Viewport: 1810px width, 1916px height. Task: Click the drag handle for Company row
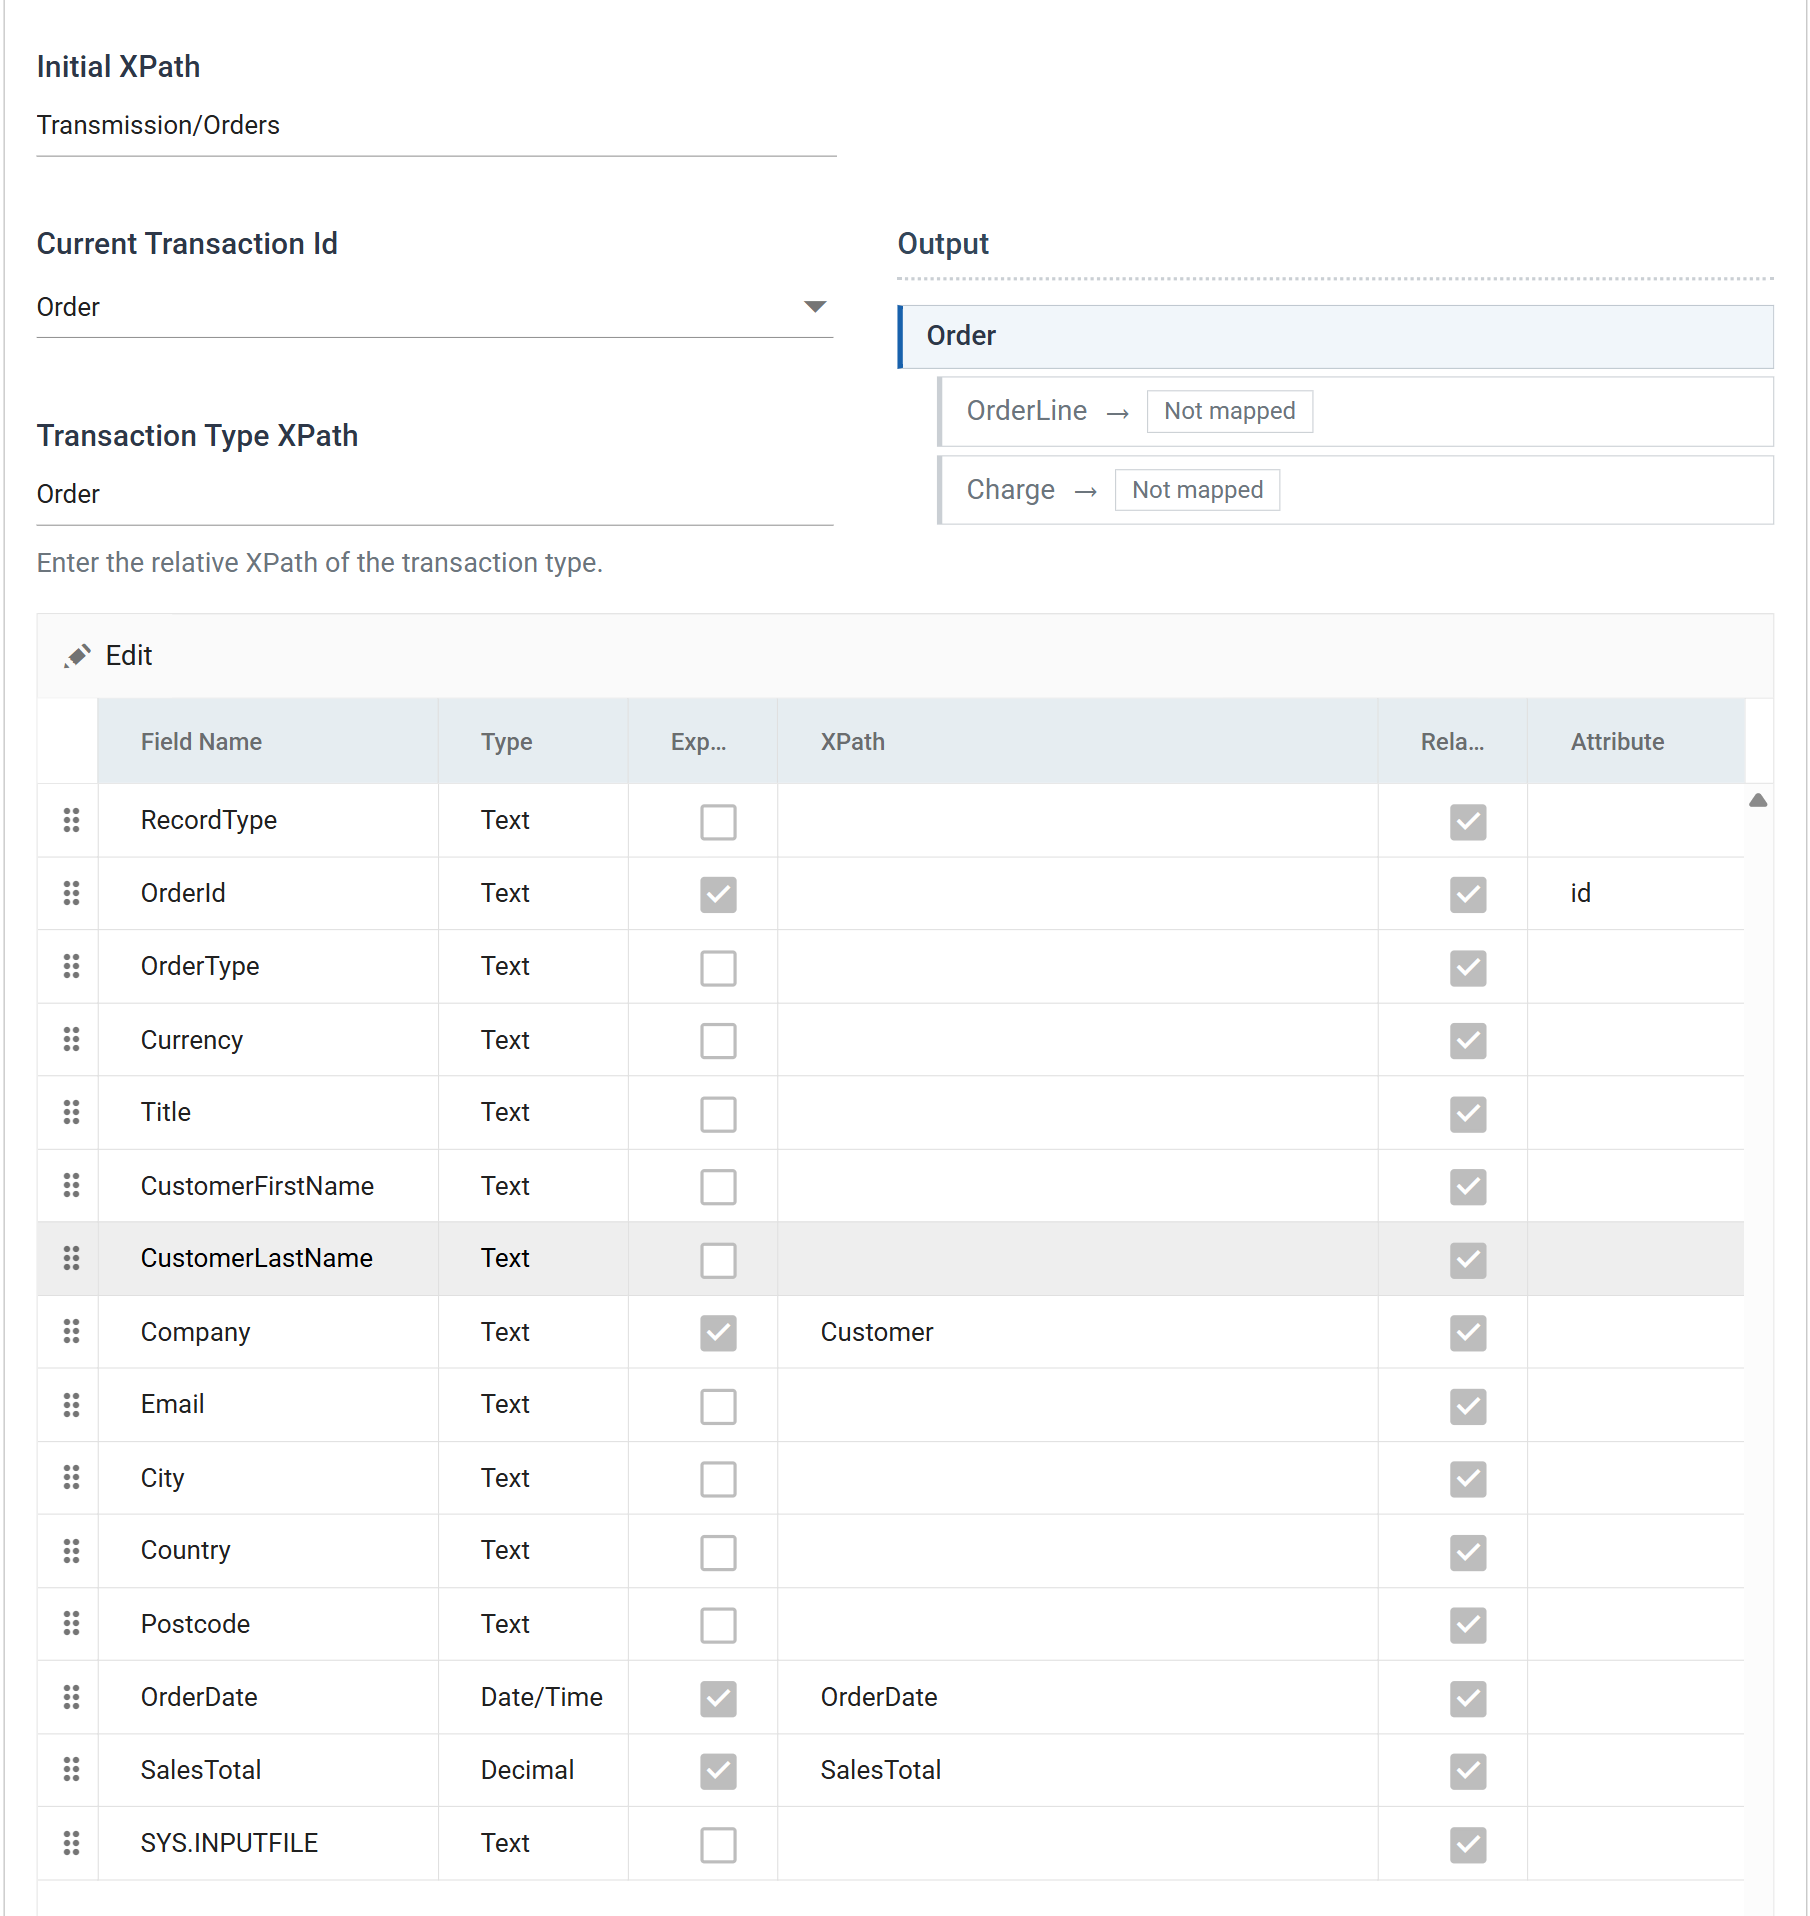(71, 1331)
